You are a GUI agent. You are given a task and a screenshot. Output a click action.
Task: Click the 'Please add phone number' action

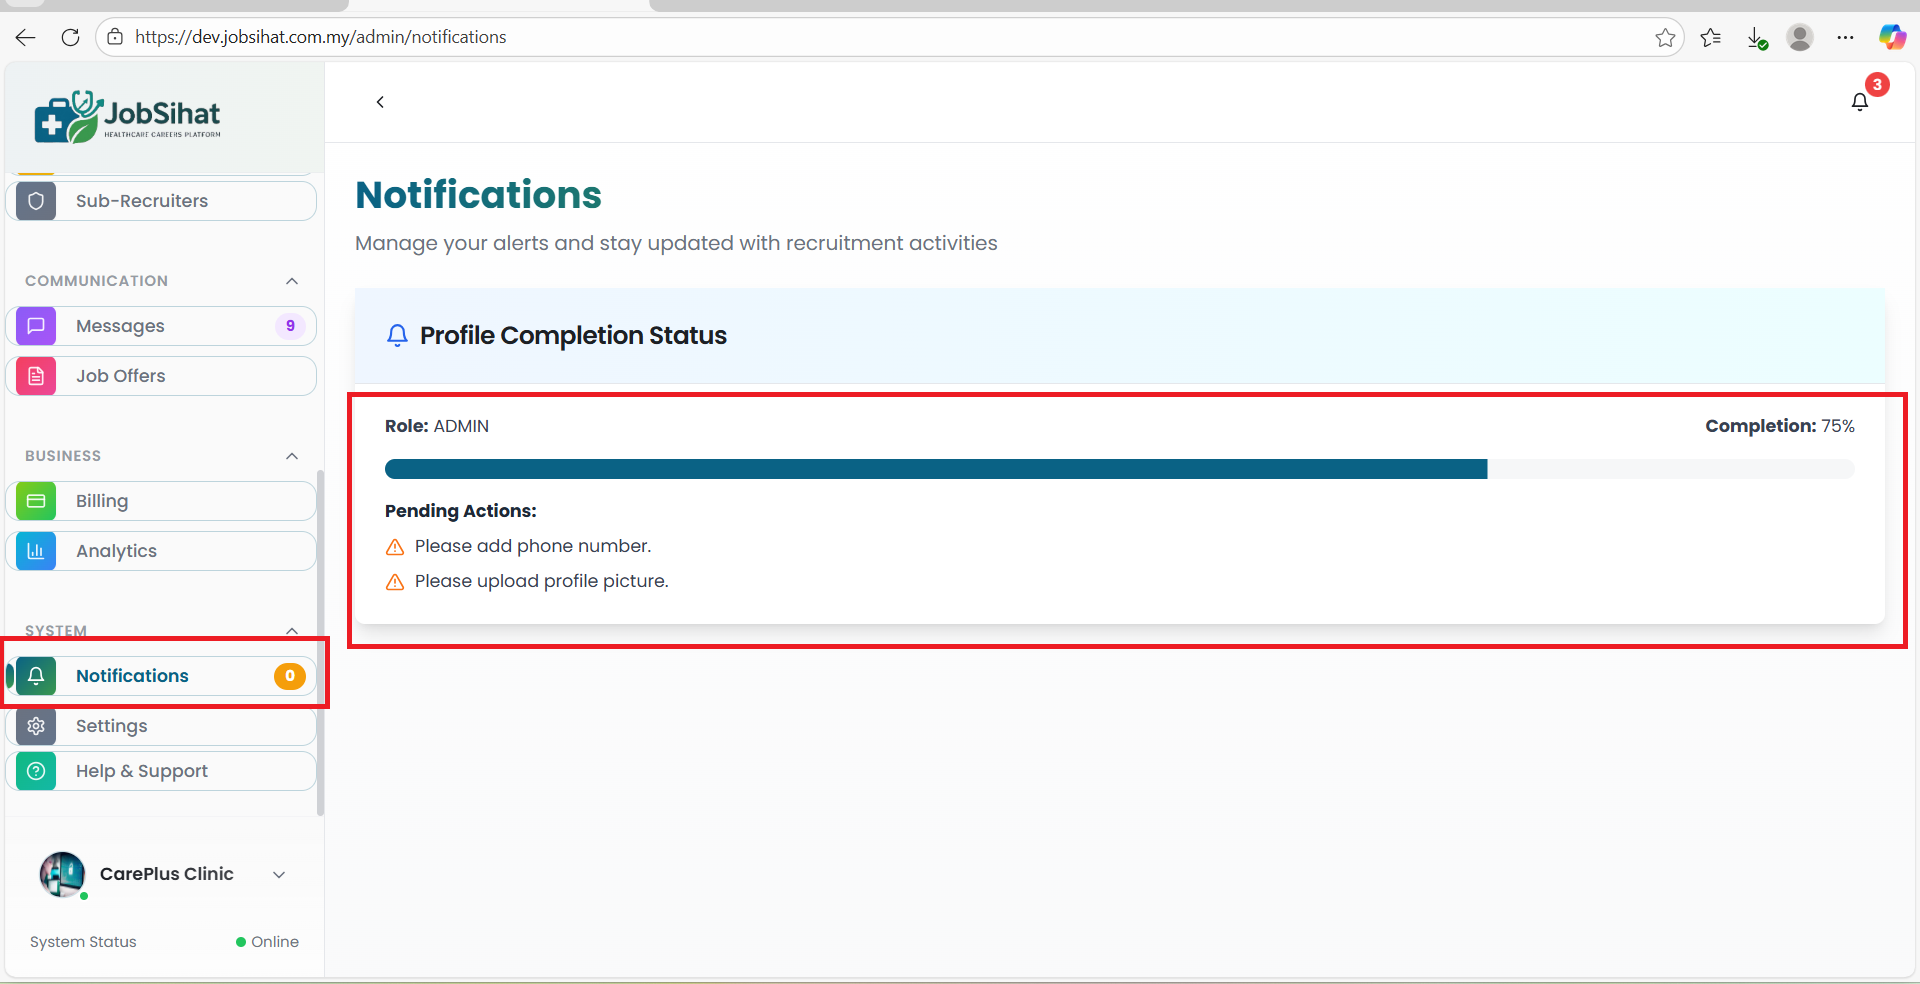pos(532,546)
